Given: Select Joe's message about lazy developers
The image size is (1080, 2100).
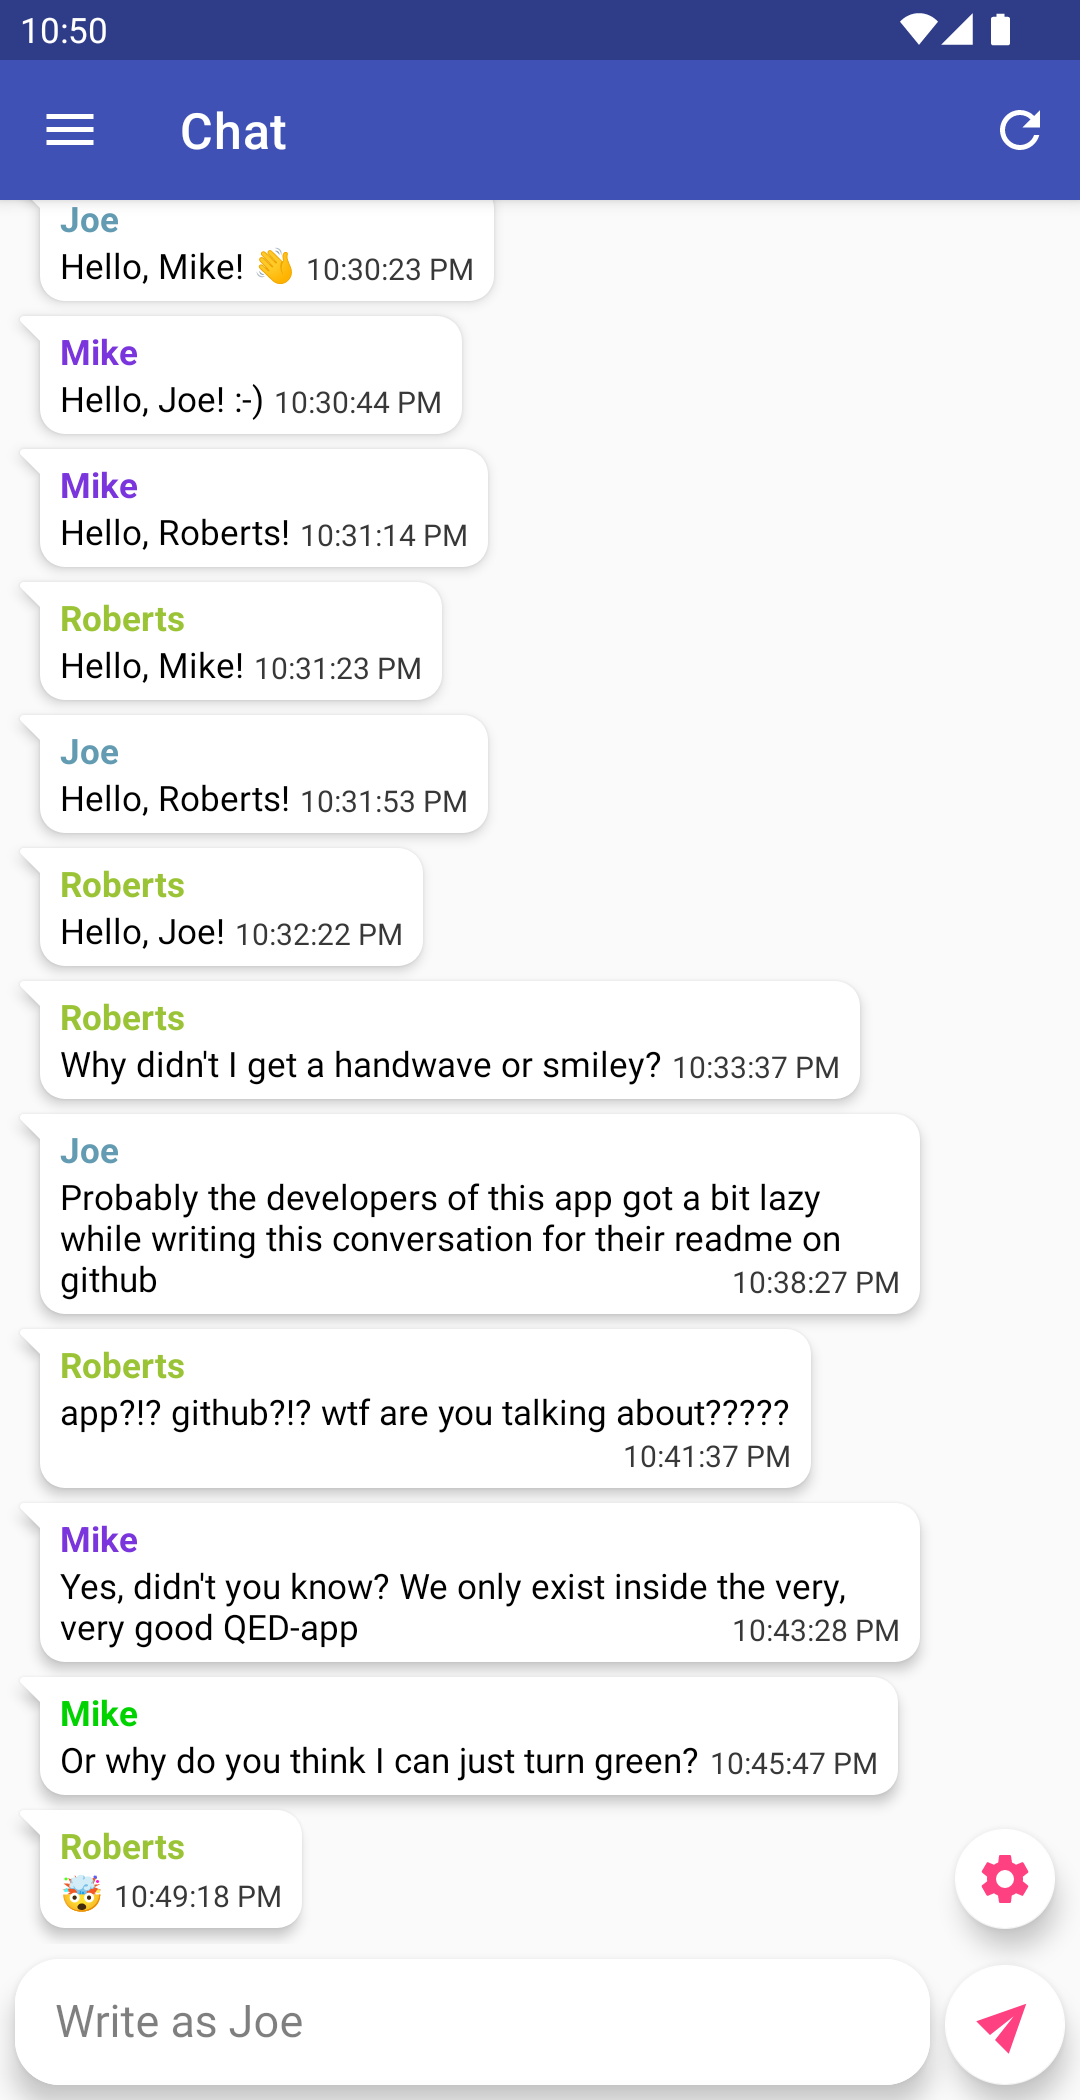Looking at the screenshot, I should click(479, 1215).
